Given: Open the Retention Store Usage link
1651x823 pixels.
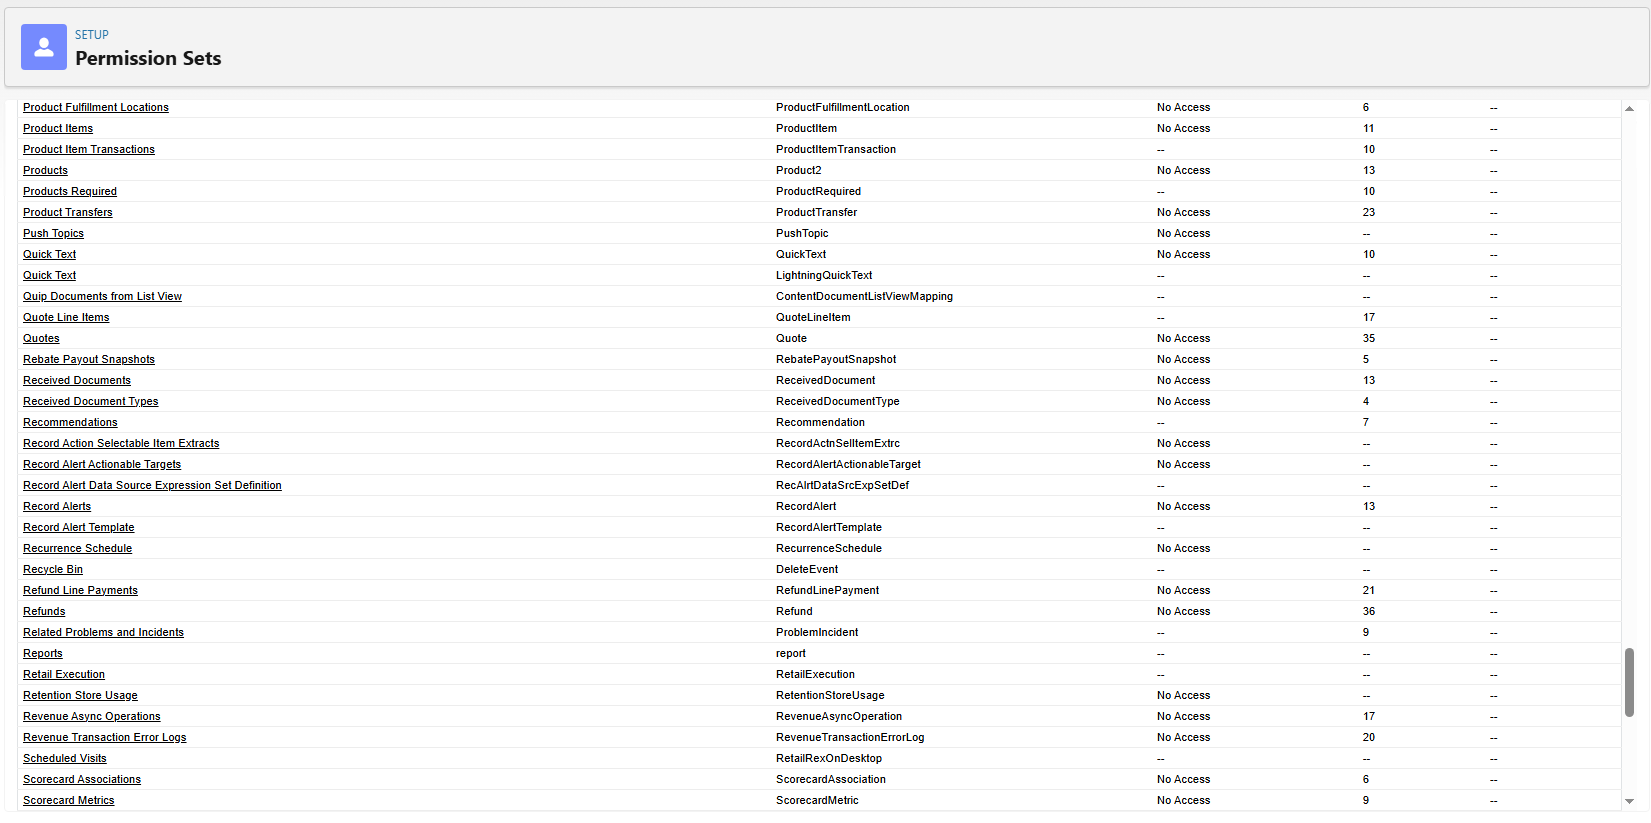Looking at the screenshot, I should (80, 695).
